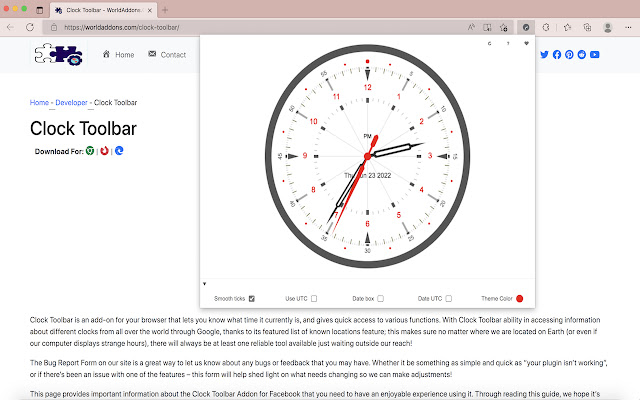This screenshot has width=640, height=400.
Task: Open the user profile avatar
Action: pos(608,27)
